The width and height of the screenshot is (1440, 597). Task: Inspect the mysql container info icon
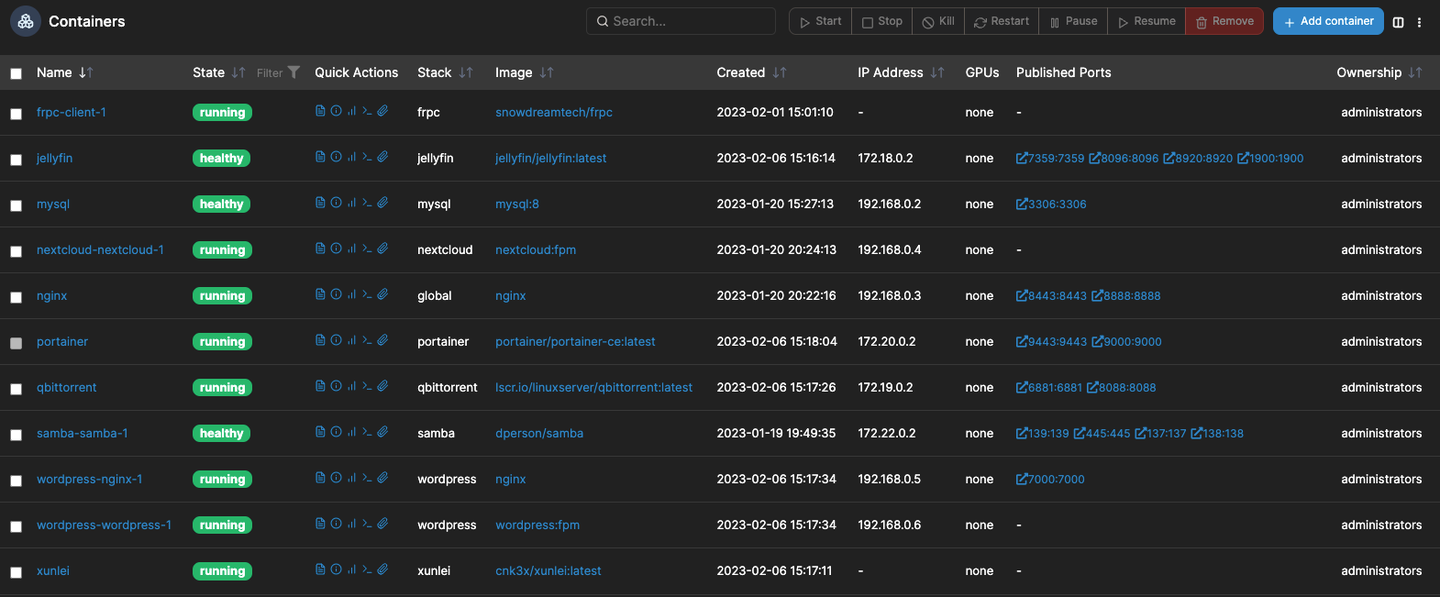[x=336, y=203]
